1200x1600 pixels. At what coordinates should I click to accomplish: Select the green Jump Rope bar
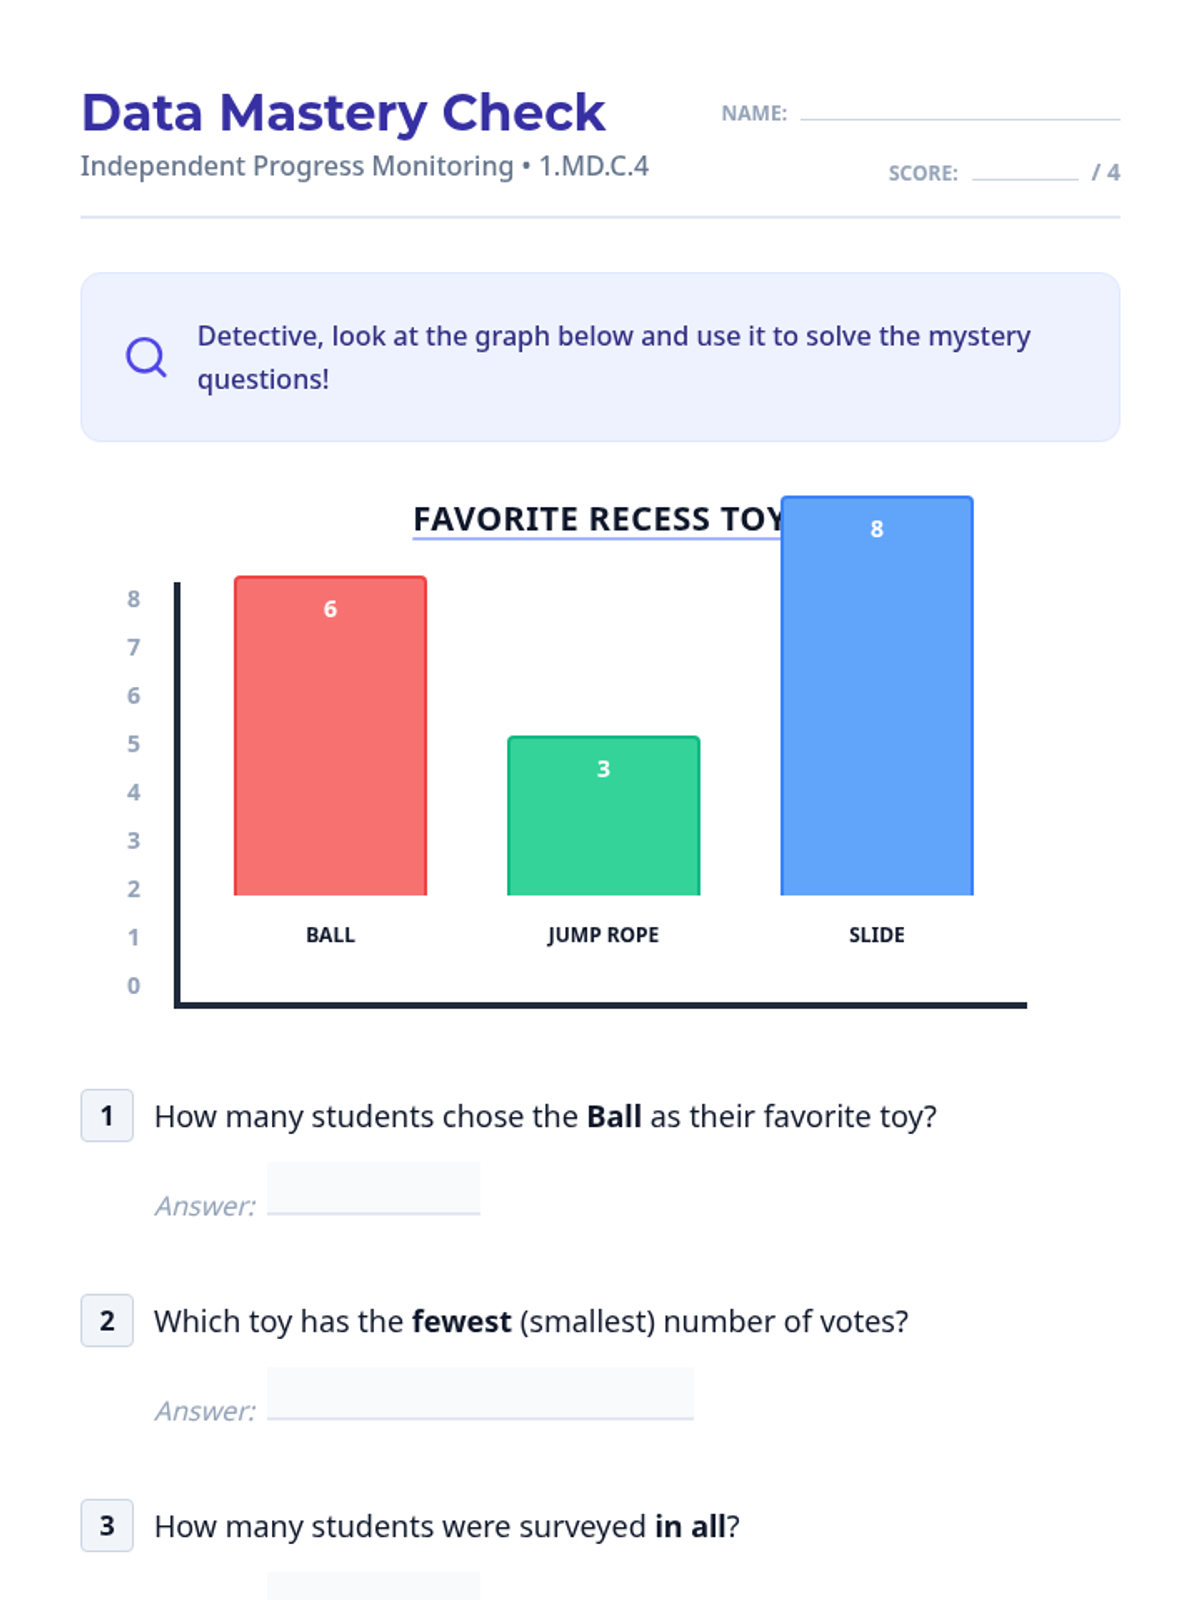tap(603, 830)
